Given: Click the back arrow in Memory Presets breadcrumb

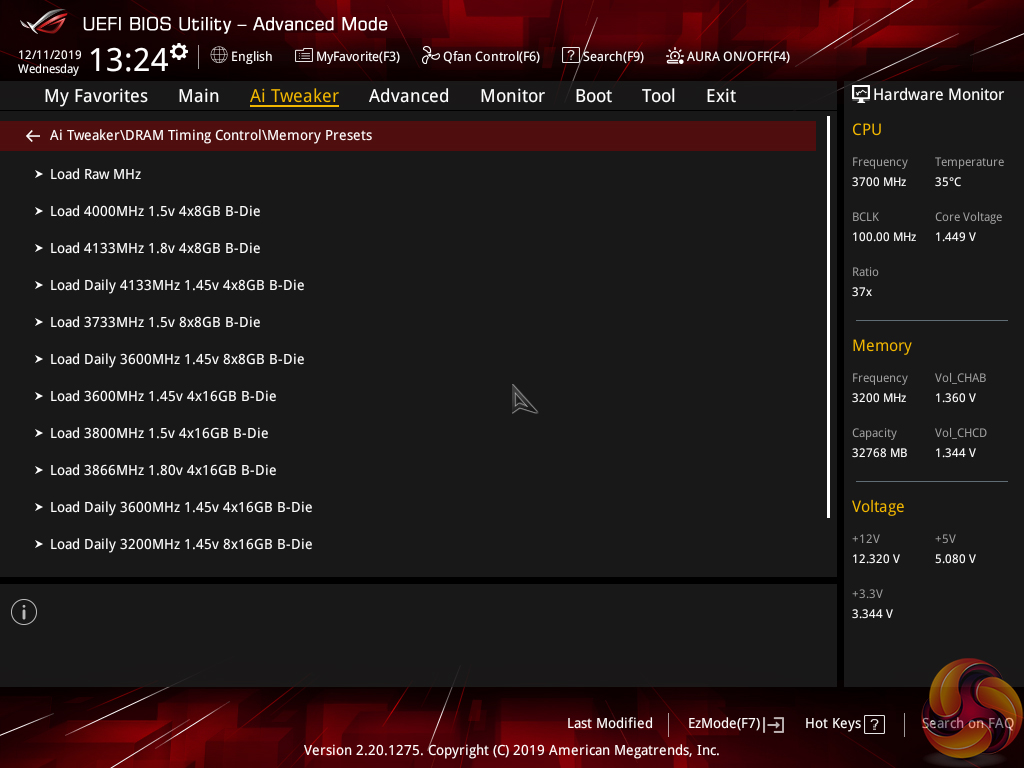Looking at the screenshot, I should [33, 136].
